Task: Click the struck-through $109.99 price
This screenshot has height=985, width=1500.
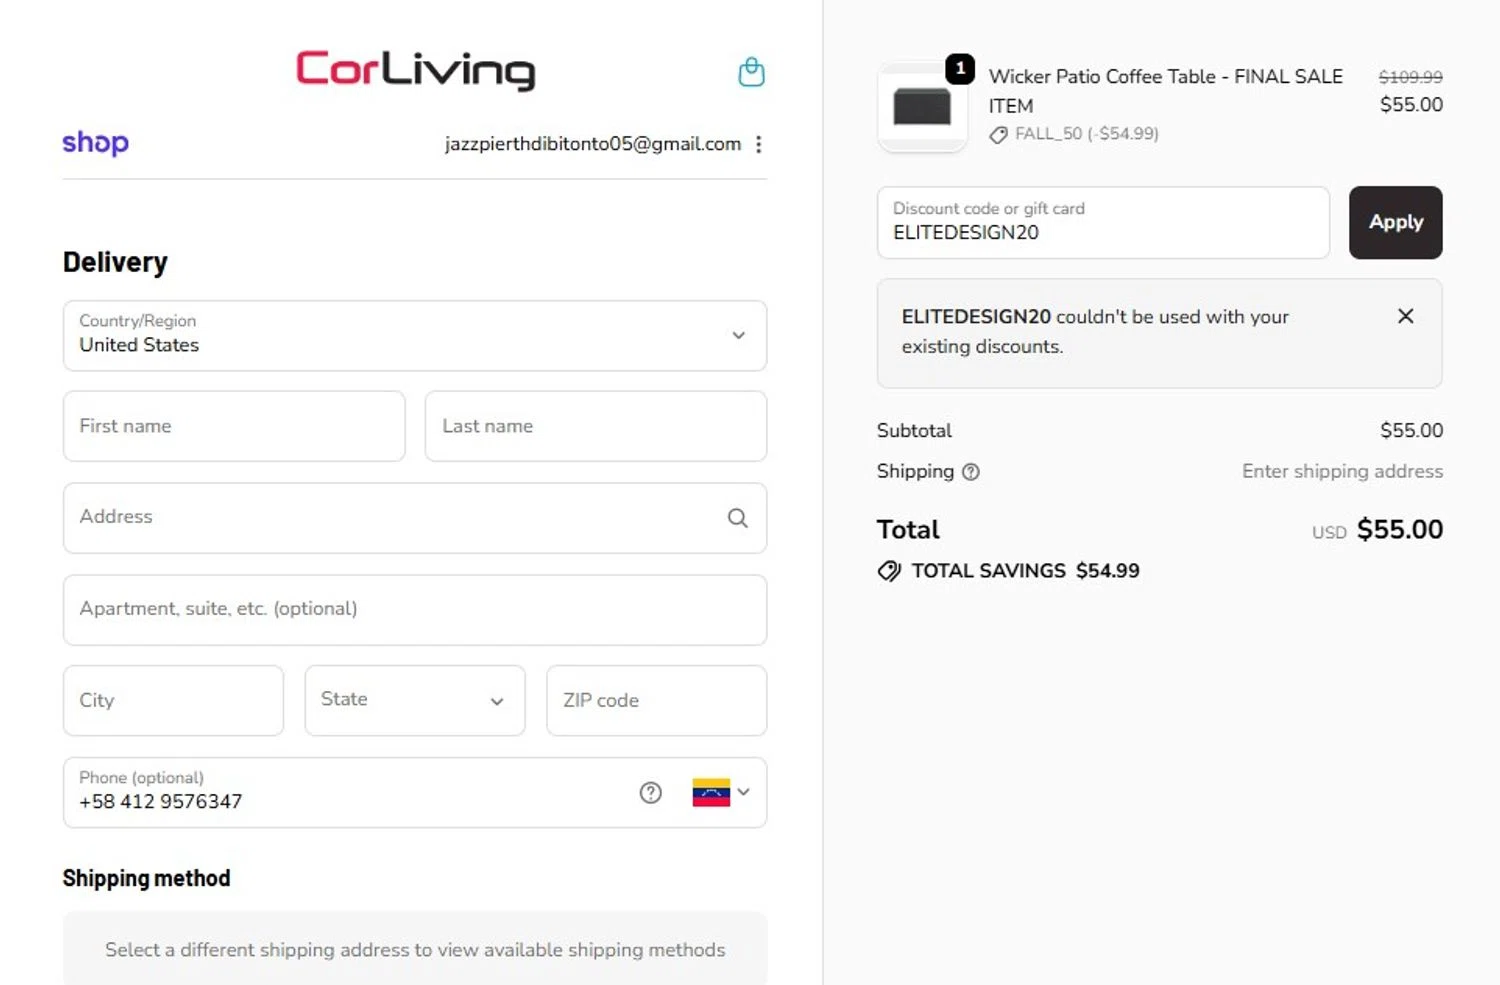Action: click(1410, 77)
